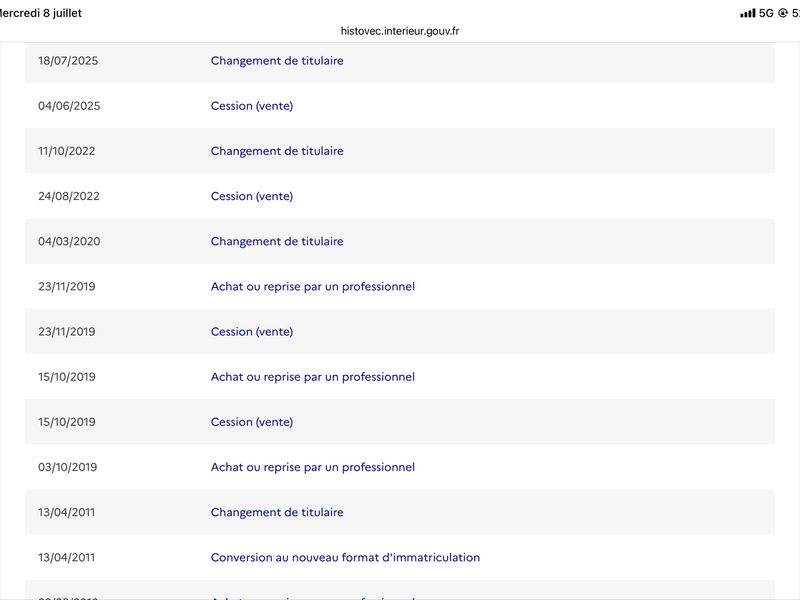This screenshot has height=600, width=800.
Task: Open the 03/10/2019 Achat ou reprise par un professionnel entry
Action: coord(400,467)
